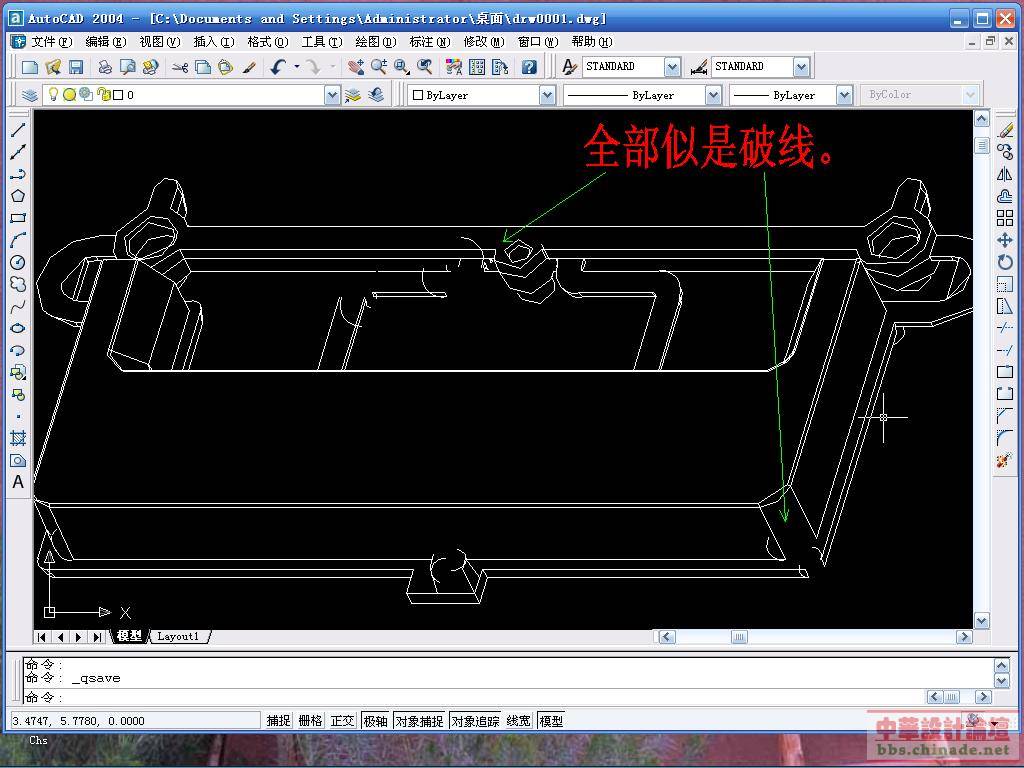Open the ByLayer color dropdown
The height and width of the screenshot is (768, 1024).
[x=547, y=95]
